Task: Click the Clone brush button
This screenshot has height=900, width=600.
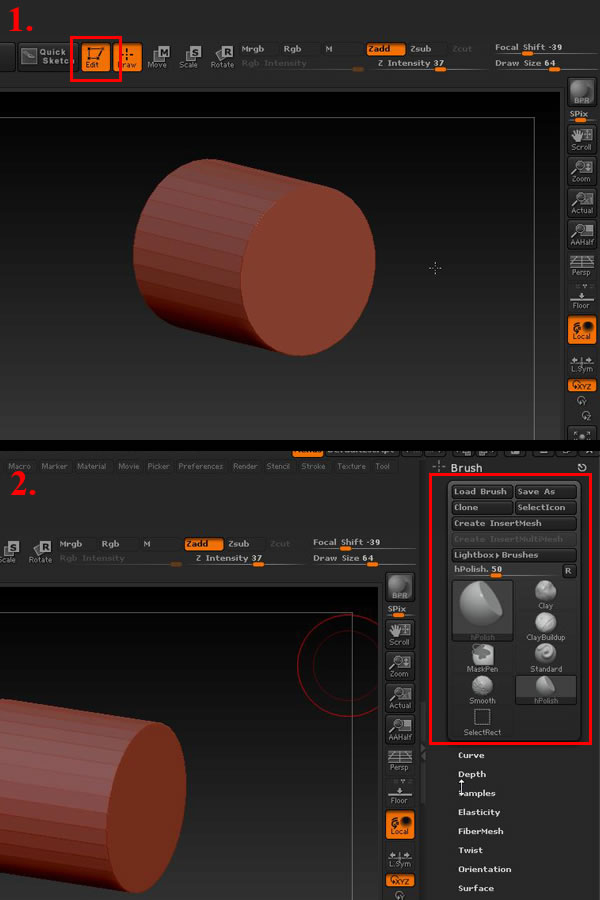Action: point(482,507)
